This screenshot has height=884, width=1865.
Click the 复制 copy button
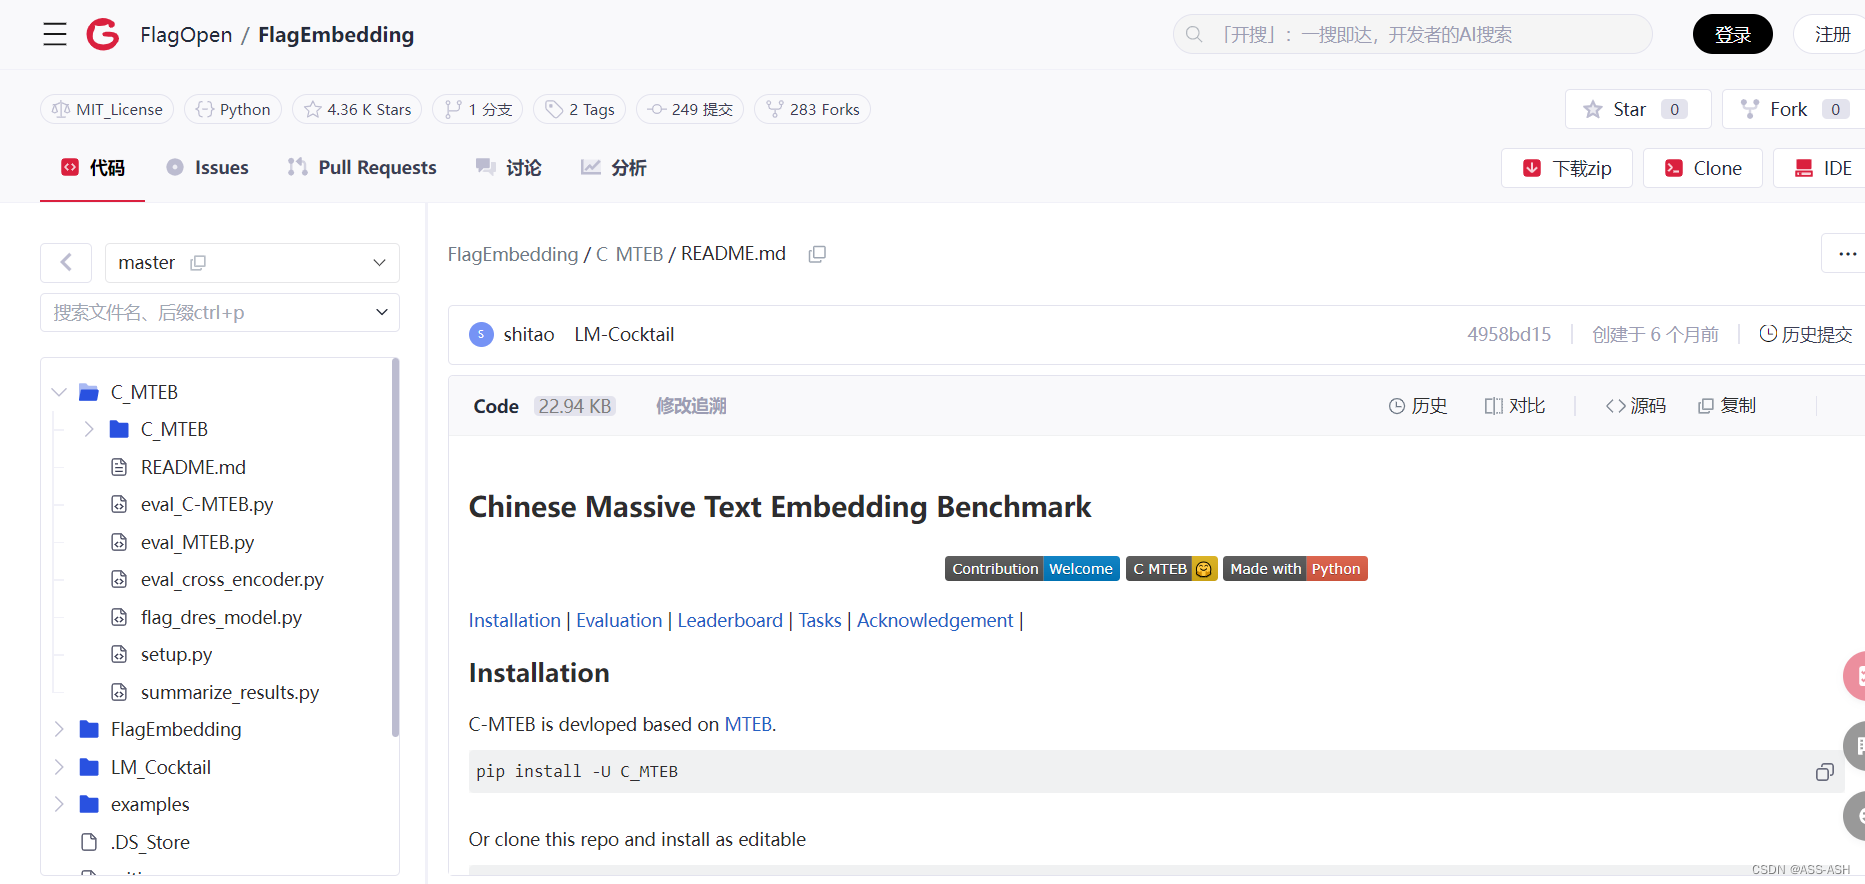pyautogui.click(x=1727, y=406)
